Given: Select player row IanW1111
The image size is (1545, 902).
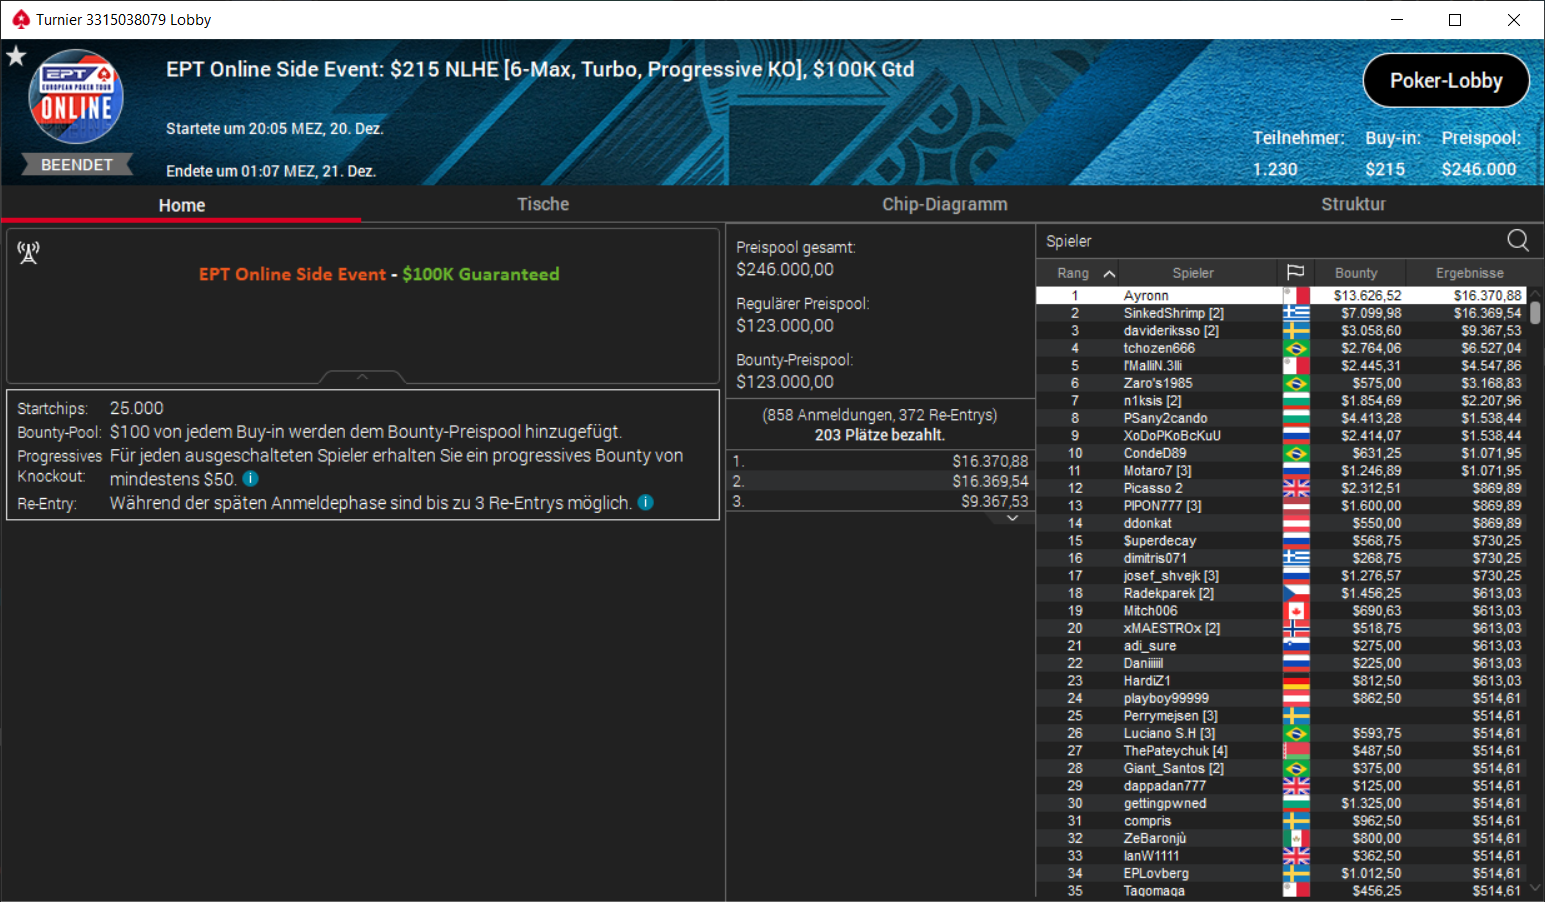Looking at the screenshot, I should [1282, 856].
